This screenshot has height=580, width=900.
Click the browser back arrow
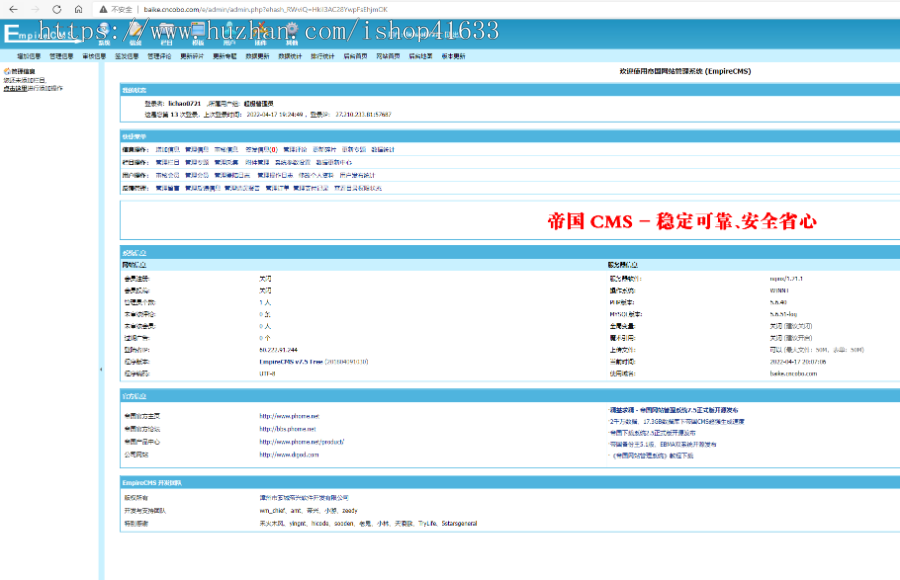[x=11, y=8]
